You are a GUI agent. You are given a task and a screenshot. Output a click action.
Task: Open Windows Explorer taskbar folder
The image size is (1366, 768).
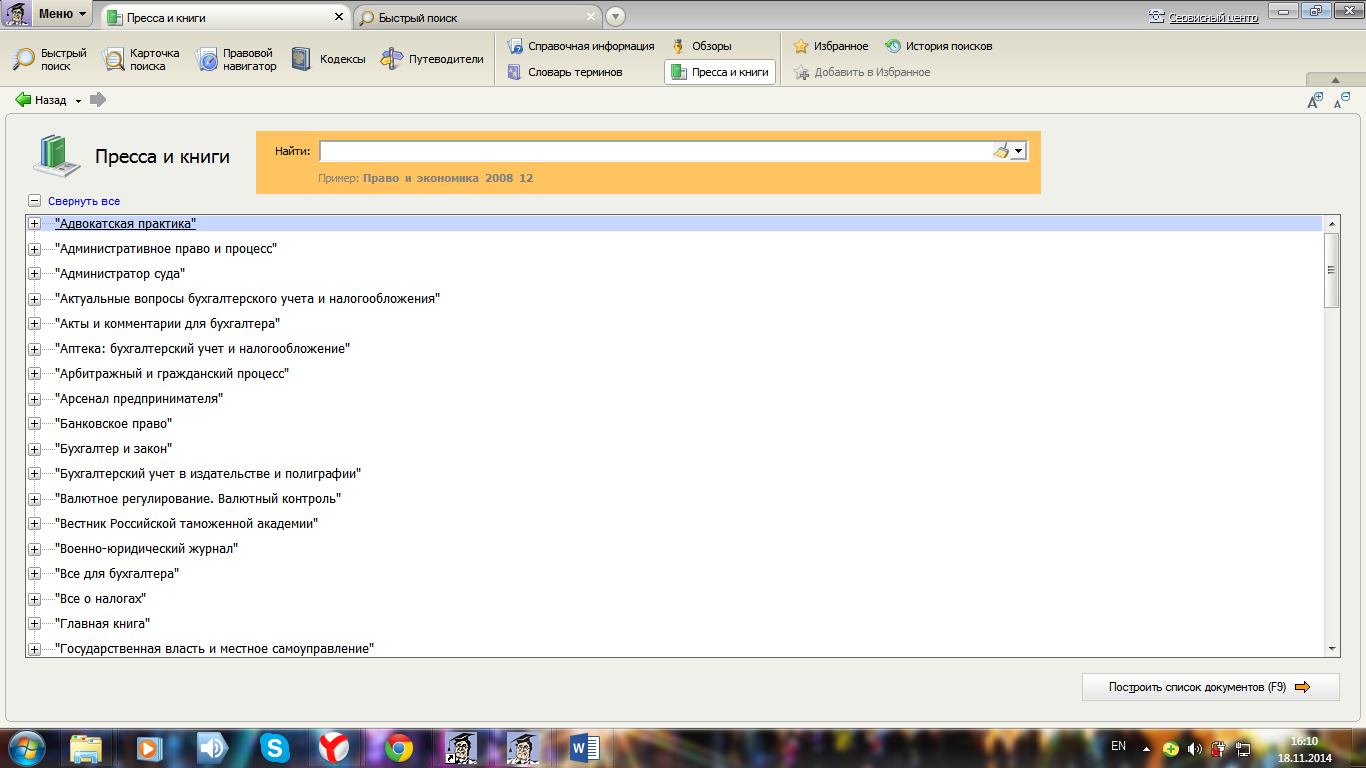pyautogui.click(x=86, y=748)
